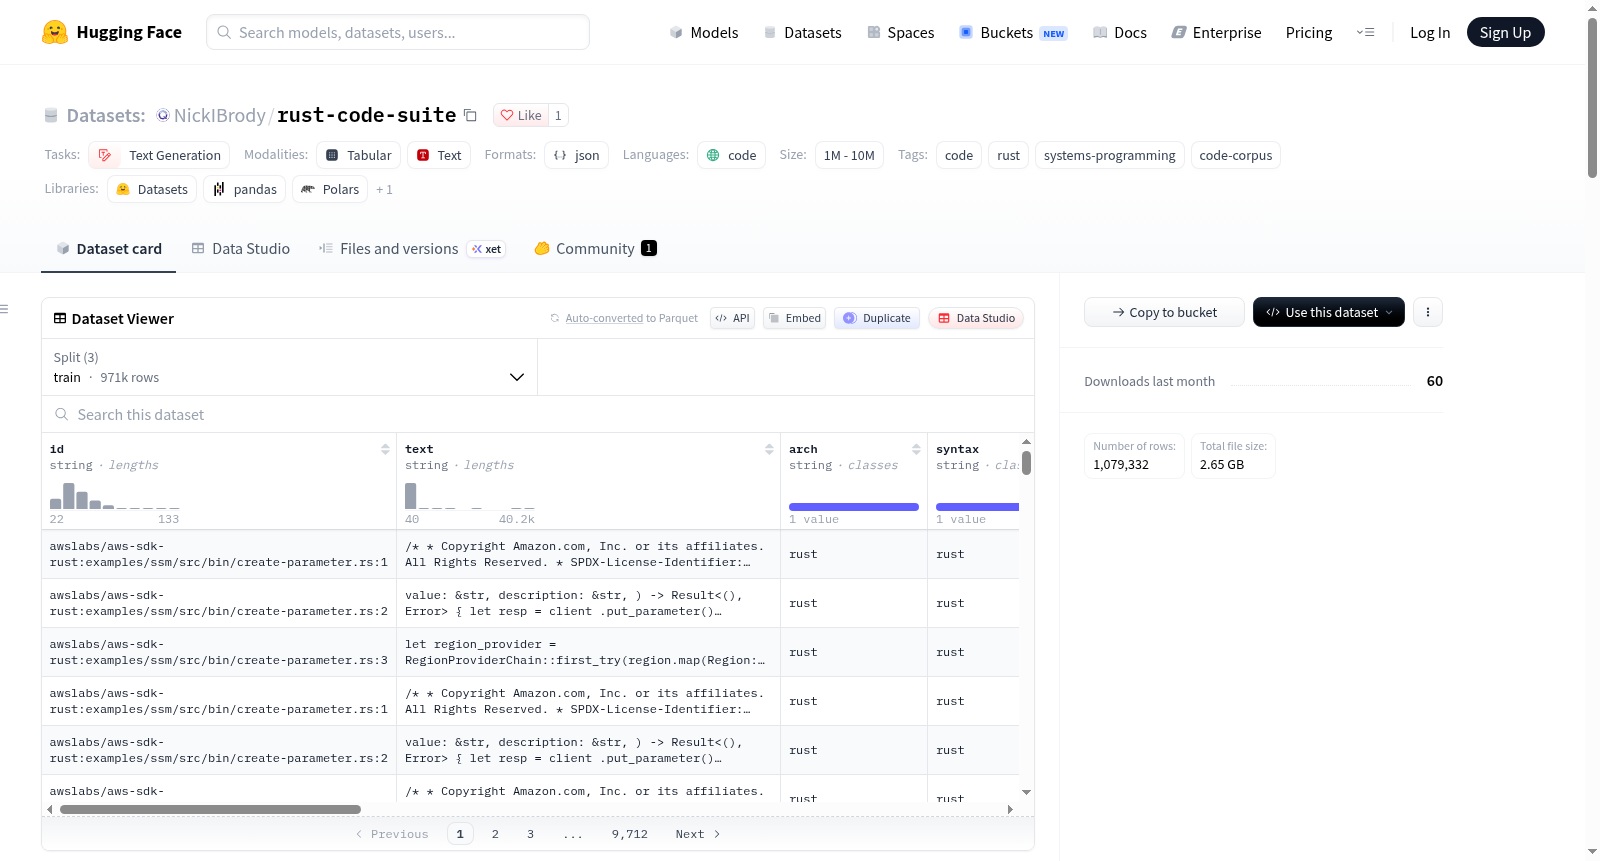Click the xet badge on Files tab
This screenshot has height=861, width=1600.
coord(487,249)
